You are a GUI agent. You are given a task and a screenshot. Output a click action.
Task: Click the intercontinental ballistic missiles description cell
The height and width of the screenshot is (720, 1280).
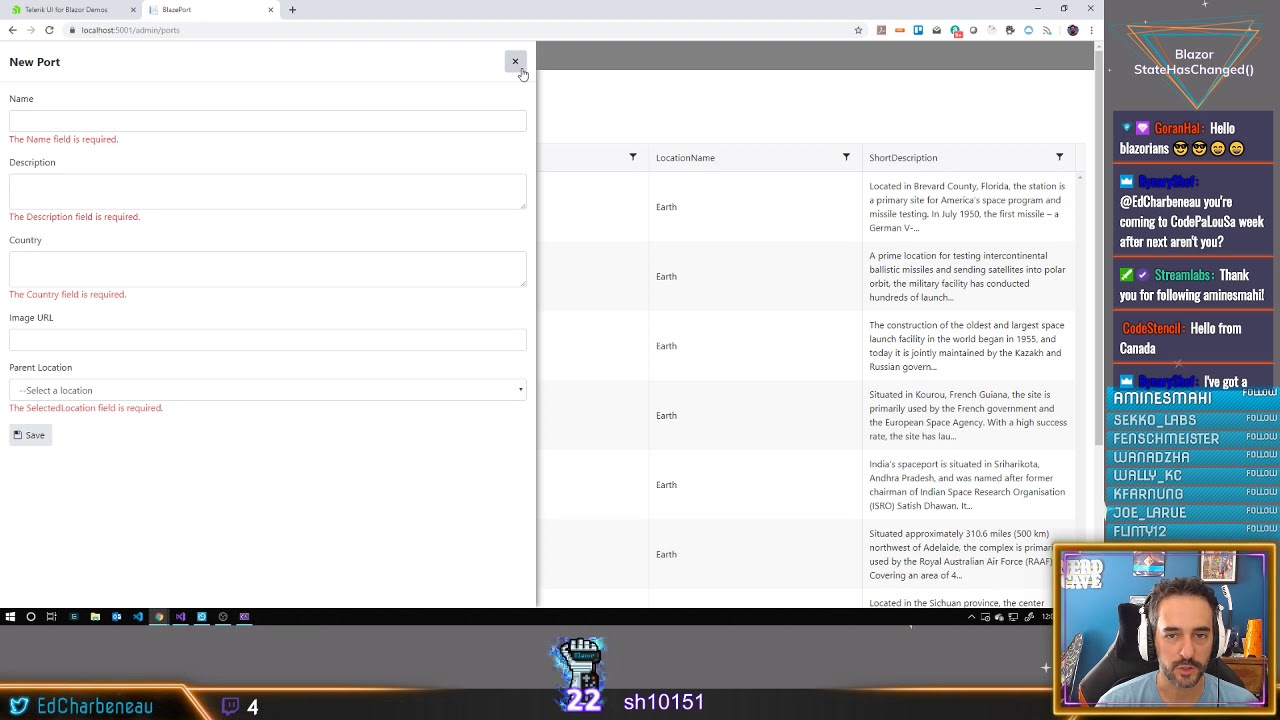coord(968,276)
